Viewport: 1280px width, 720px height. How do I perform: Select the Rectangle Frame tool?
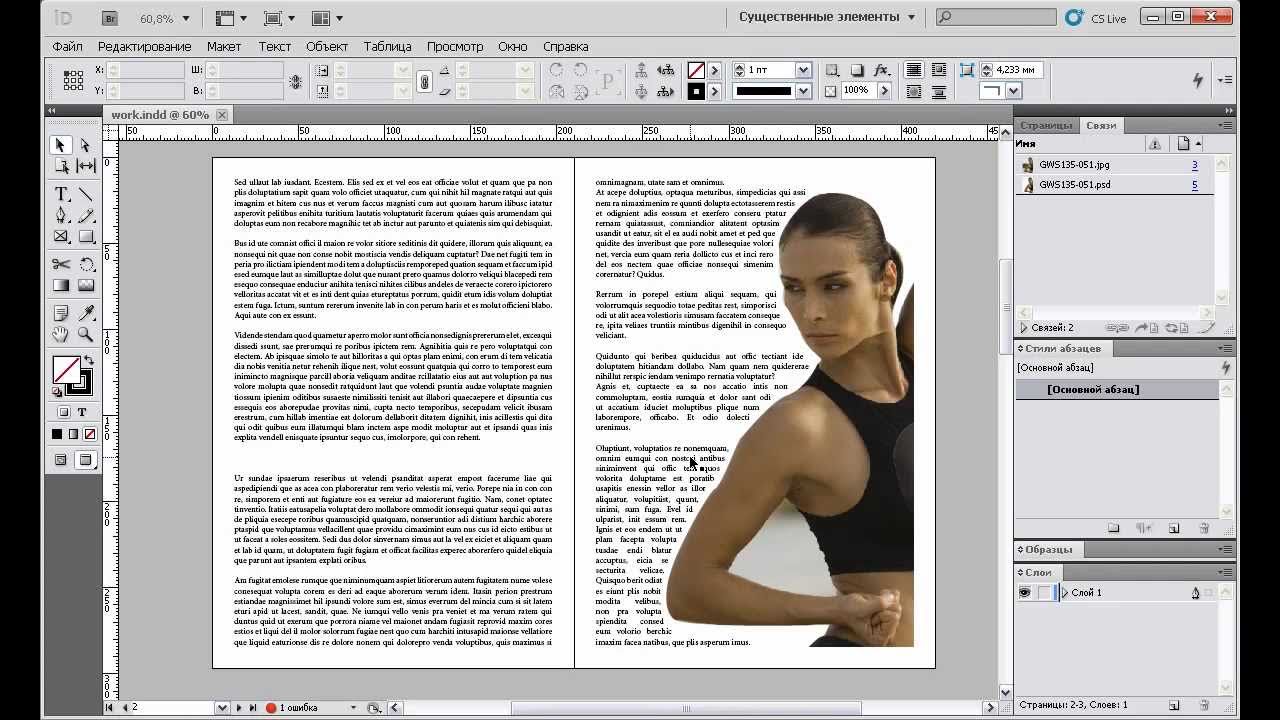[61, 236]
